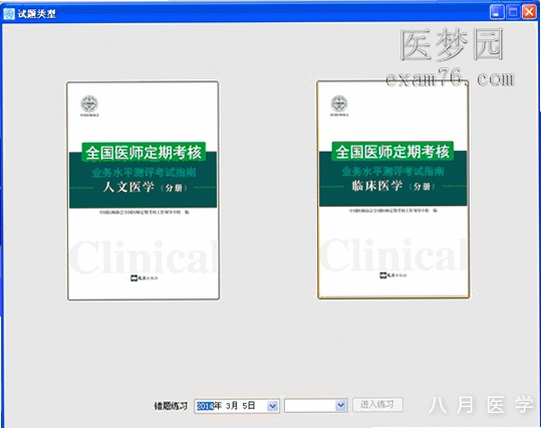Image resolution: width=541 pixels, height=428 pixels.
Task: Select the month 3月 in the date field
Action: pyautogui.click(x=232, y=406)
